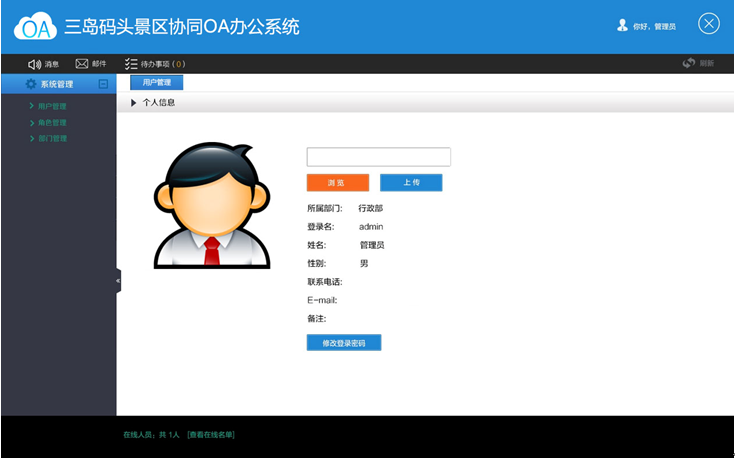
Task: Hide the sidebar using the collapse handle
Action: 117,281
